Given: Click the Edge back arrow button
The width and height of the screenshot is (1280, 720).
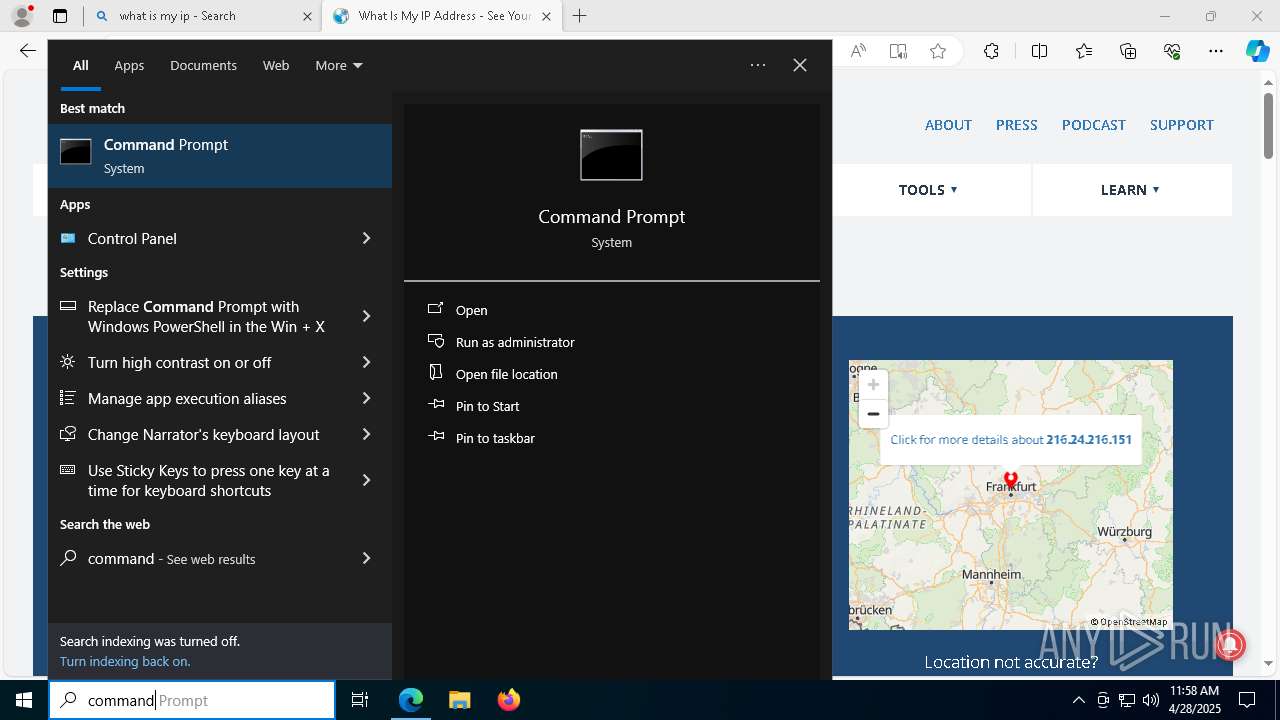Looking at the screenshot, I should click(x=27, y=51).
